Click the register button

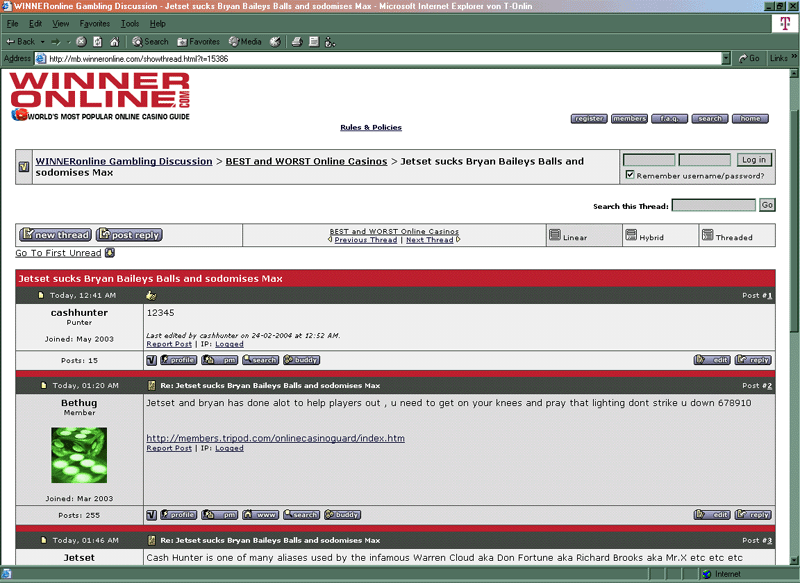point(589,119)
